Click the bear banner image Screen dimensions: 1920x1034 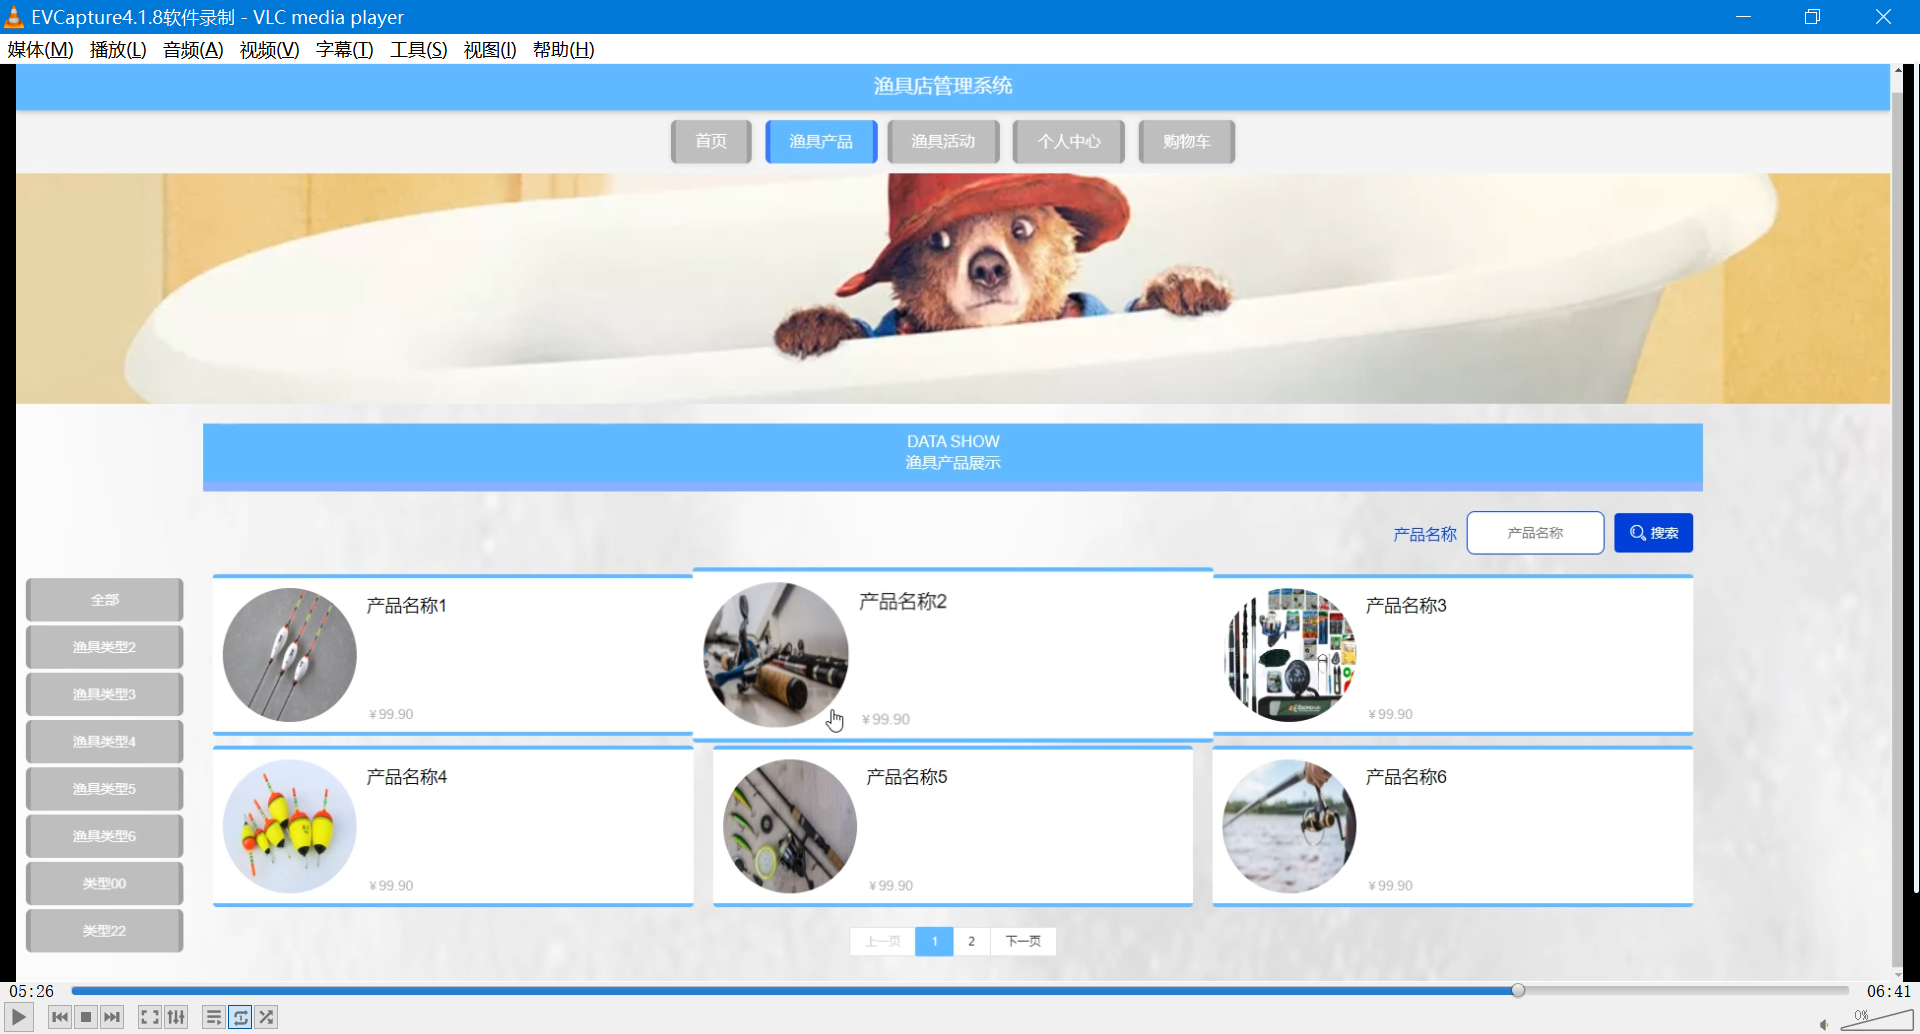953,288
